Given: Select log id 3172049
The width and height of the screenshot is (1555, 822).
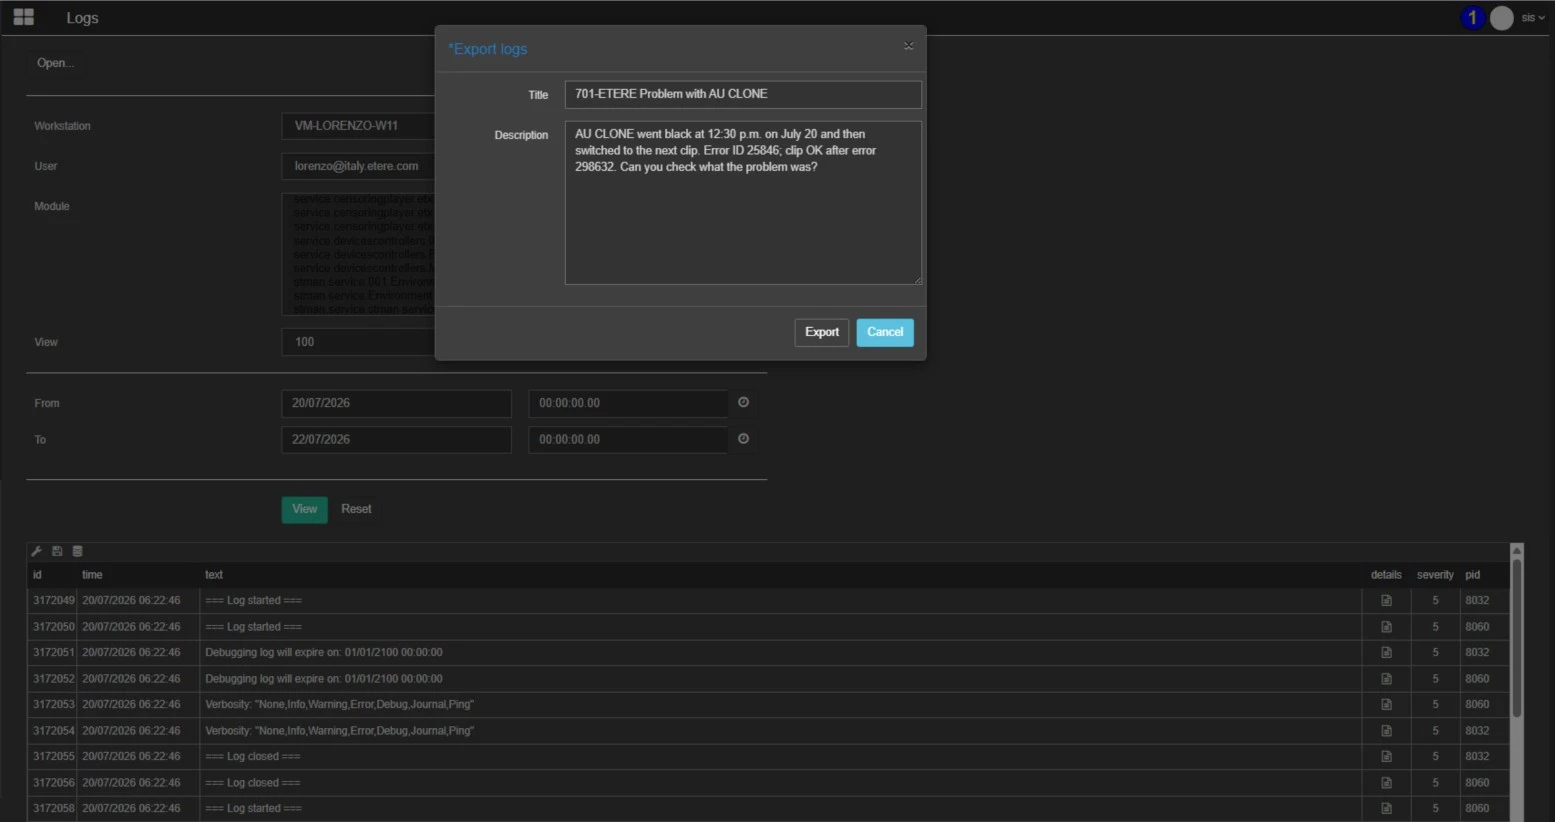Looking at the screenshot, I should coord(54,600).
